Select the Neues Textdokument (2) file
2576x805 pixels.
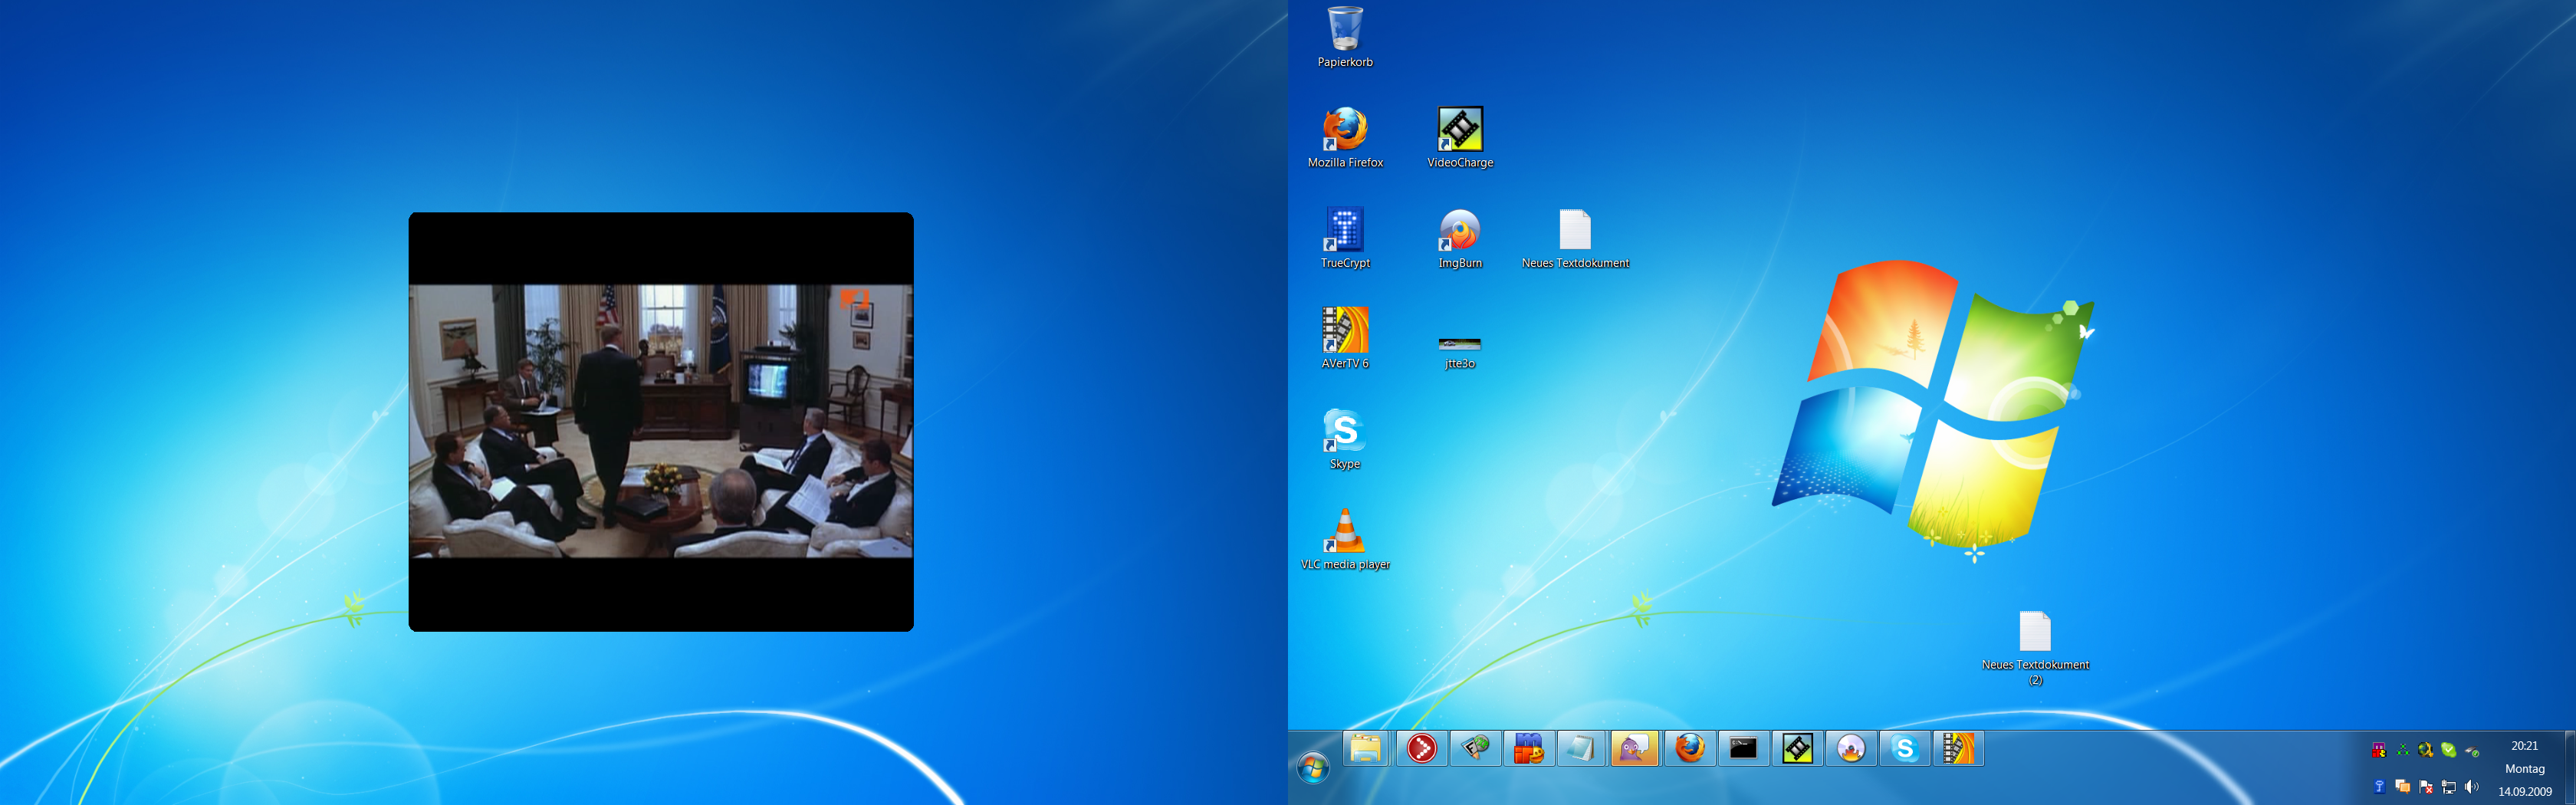pos(2034,632)
